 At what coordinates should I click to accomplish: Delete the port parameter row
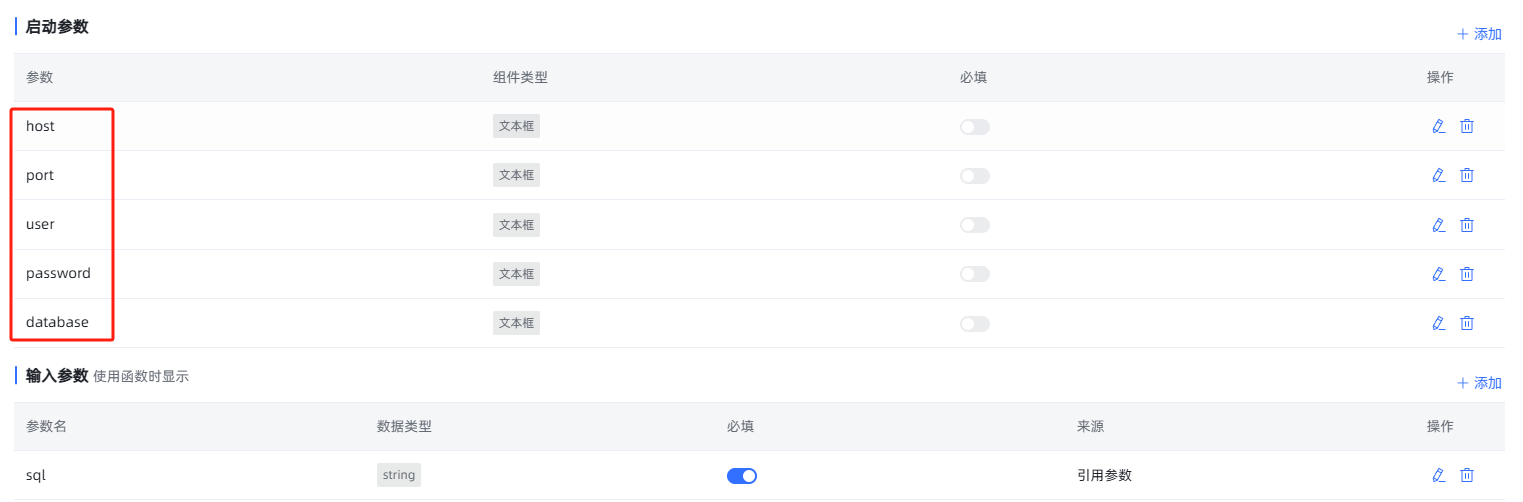point(1467,175)
